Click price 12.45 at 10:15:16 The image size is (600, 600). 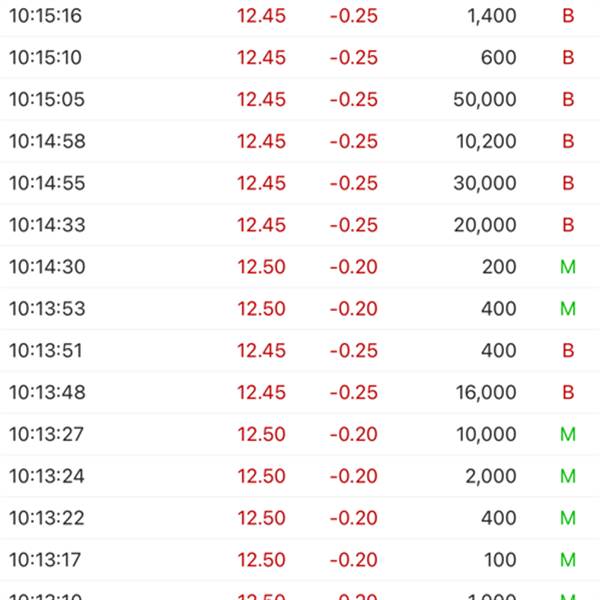point(261,16)
